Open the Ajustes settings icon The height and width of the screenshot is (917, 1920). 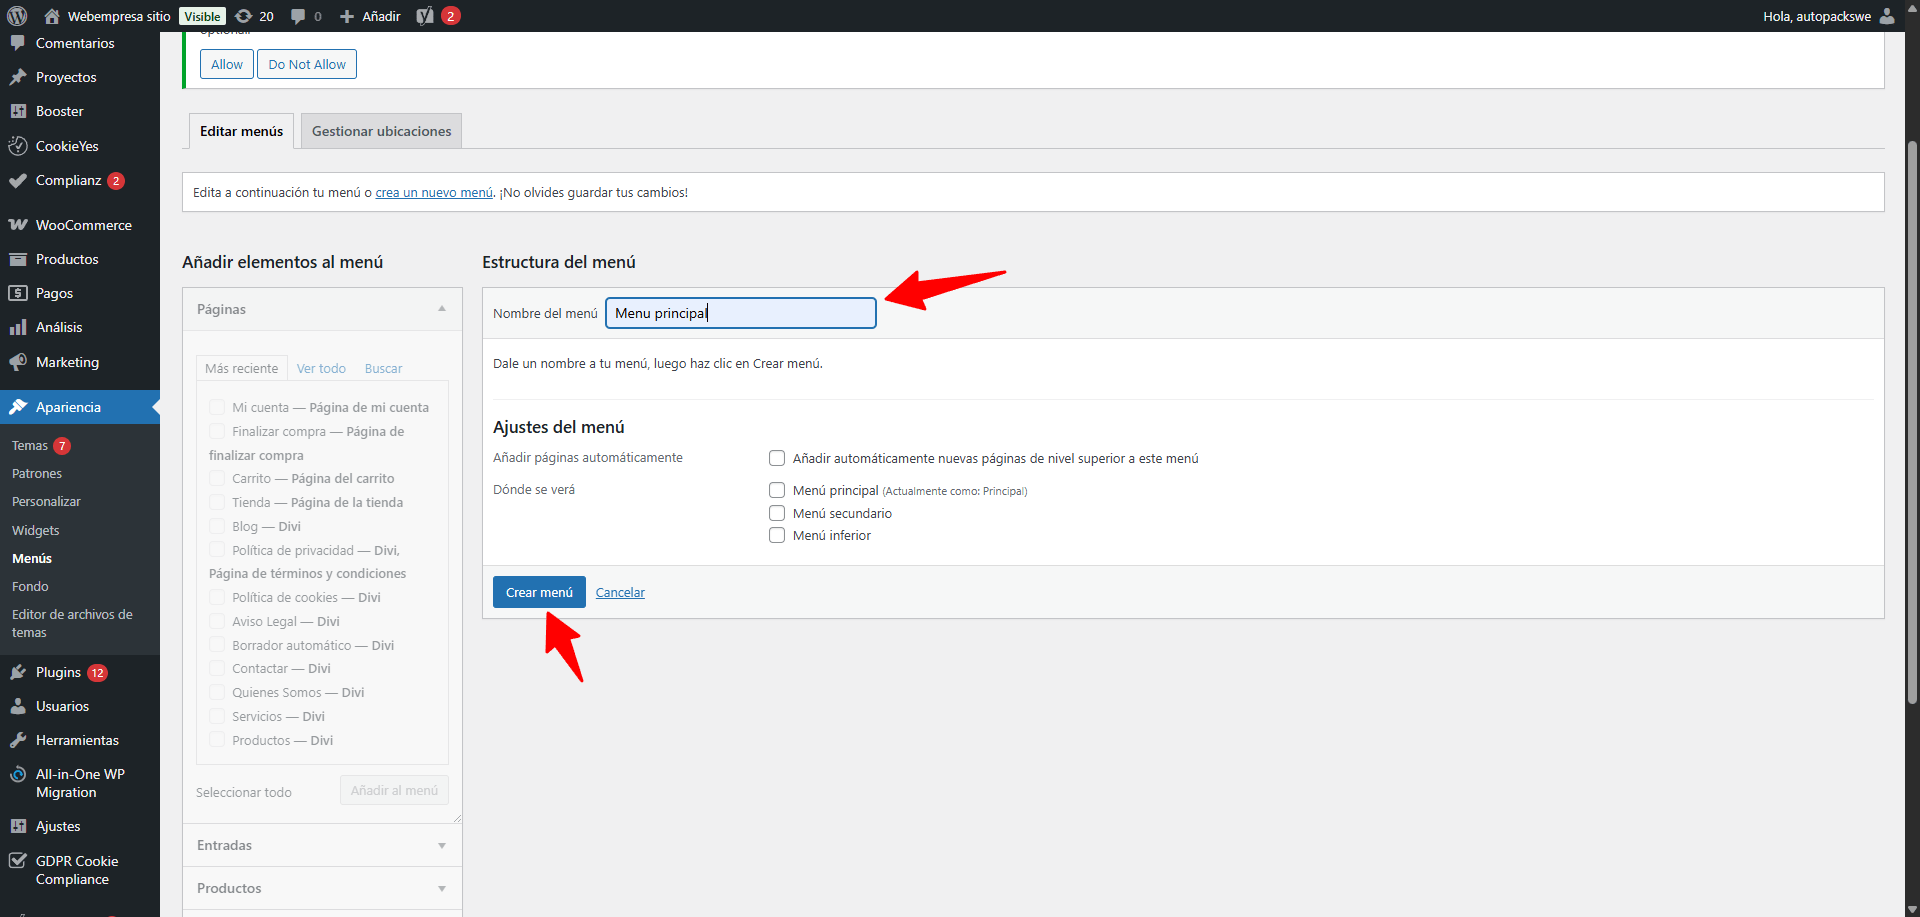pyautogui.click(x=18, y=826)
